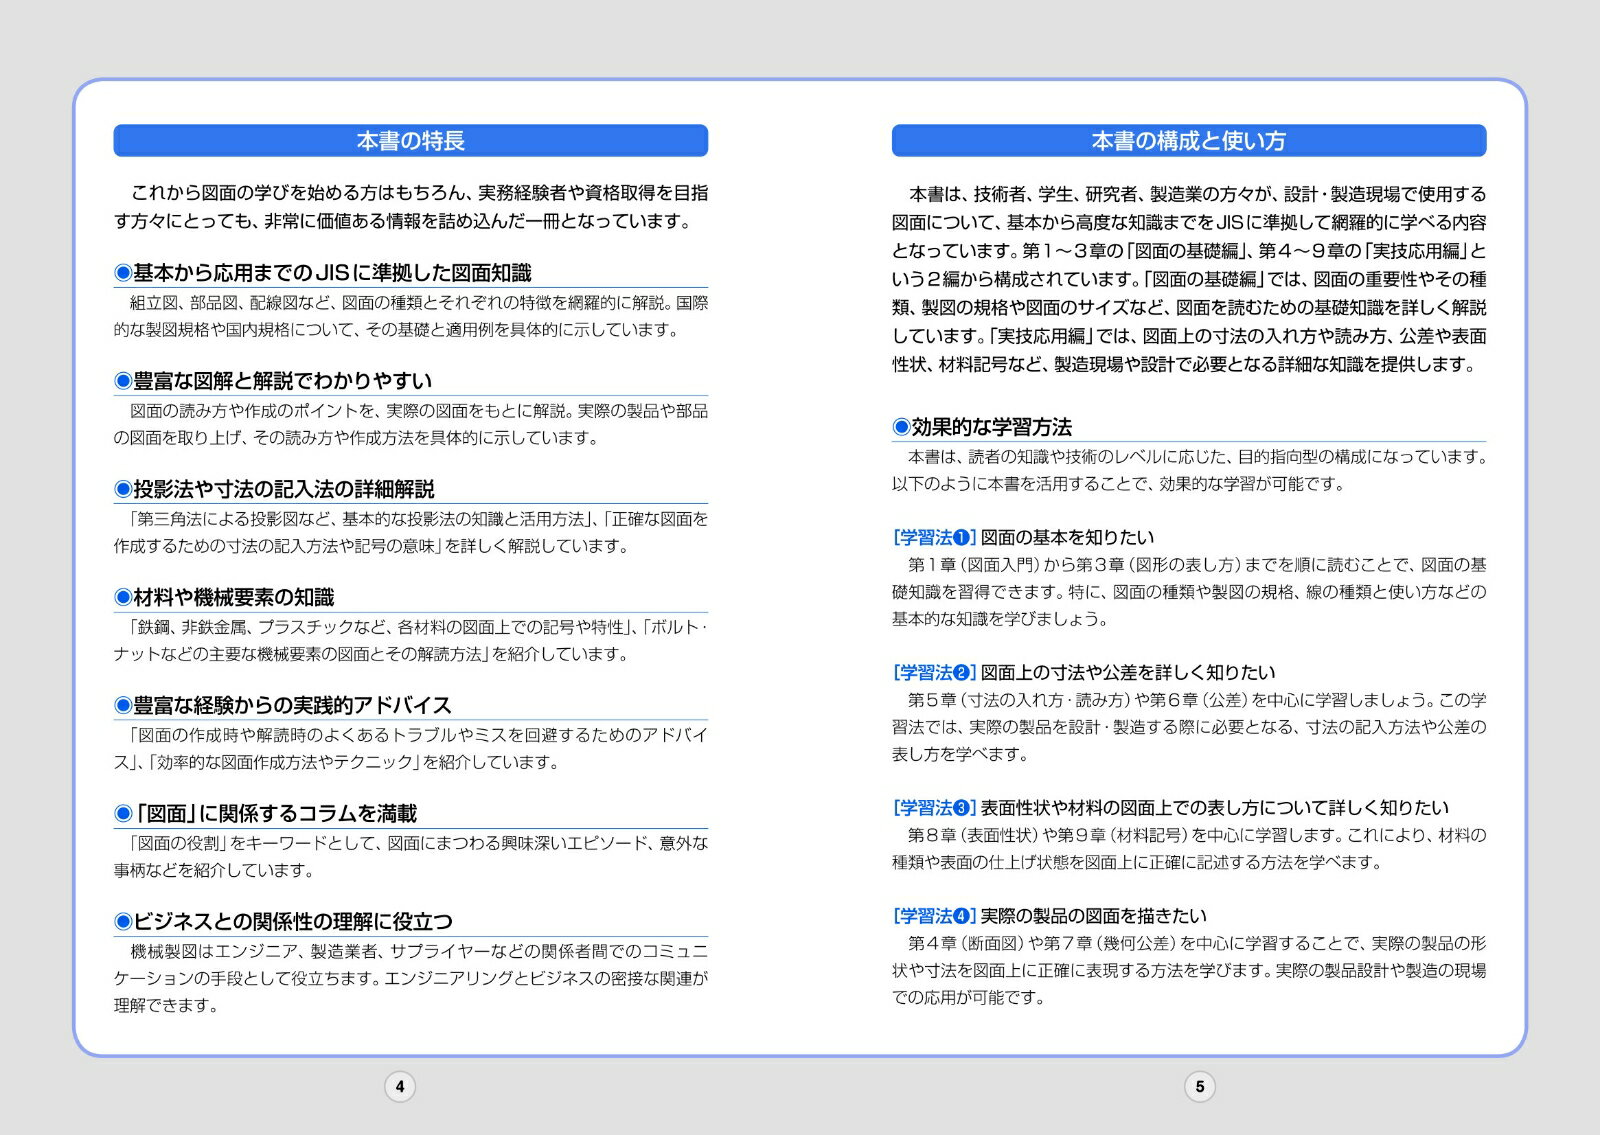Image resolution: width=1600 pixels, height=1135 pixels.
Task: Click the page number 5 circle
Action: pos(1200,1087)
